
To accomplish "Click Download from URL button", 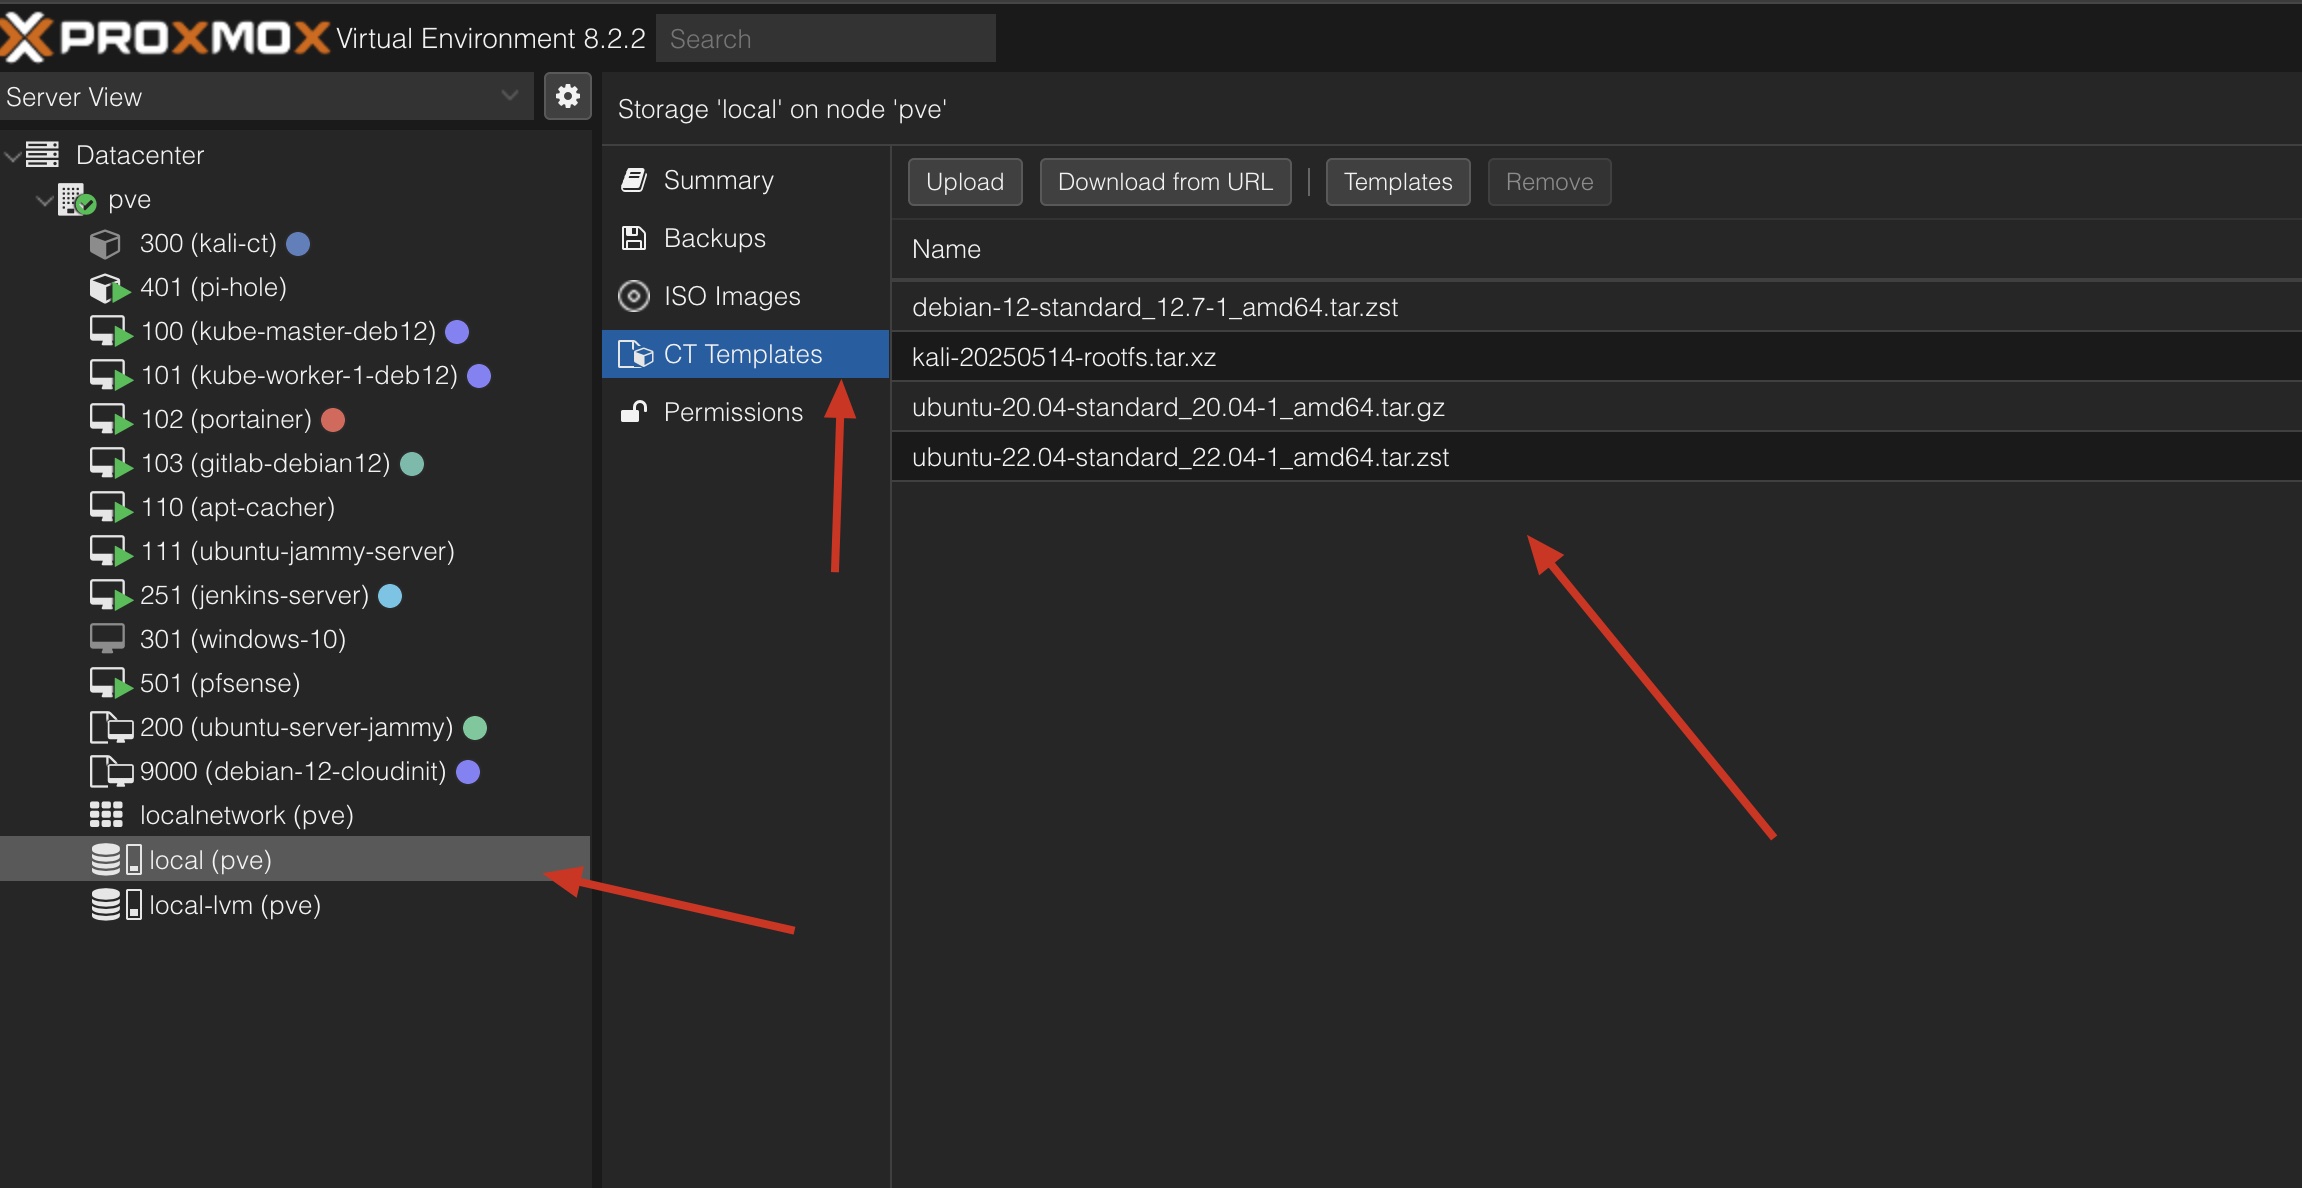I will [1165, 182].
